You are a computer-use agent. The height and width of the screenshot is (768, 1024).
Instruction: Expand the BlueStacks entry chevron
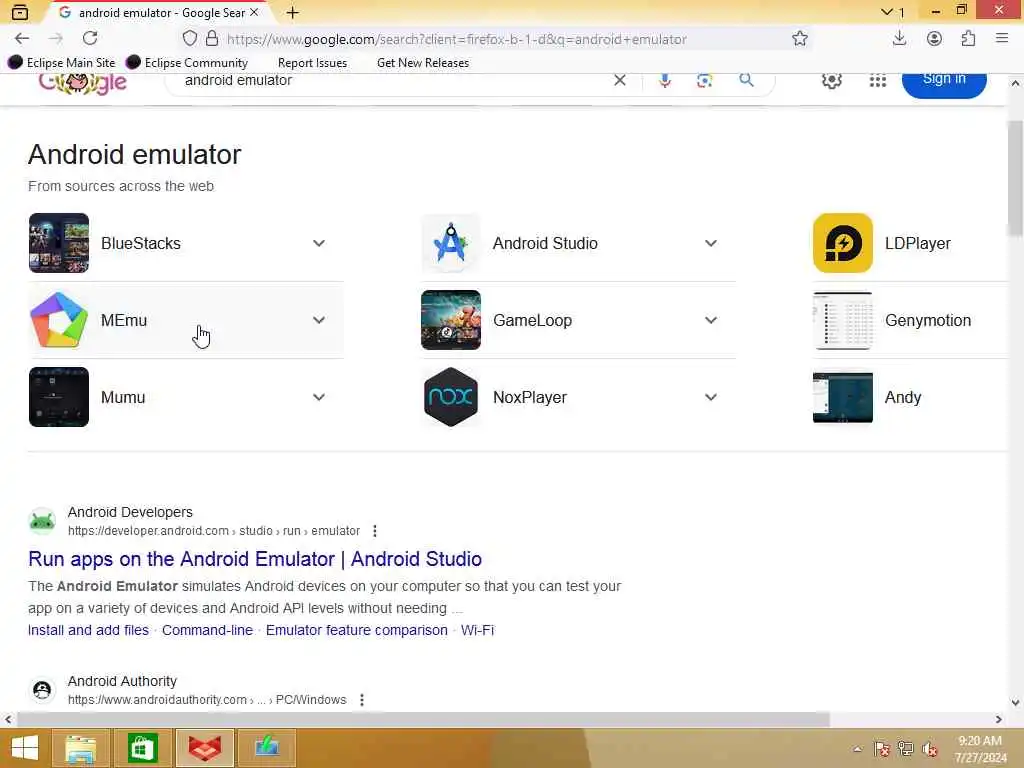click(319, 244)
